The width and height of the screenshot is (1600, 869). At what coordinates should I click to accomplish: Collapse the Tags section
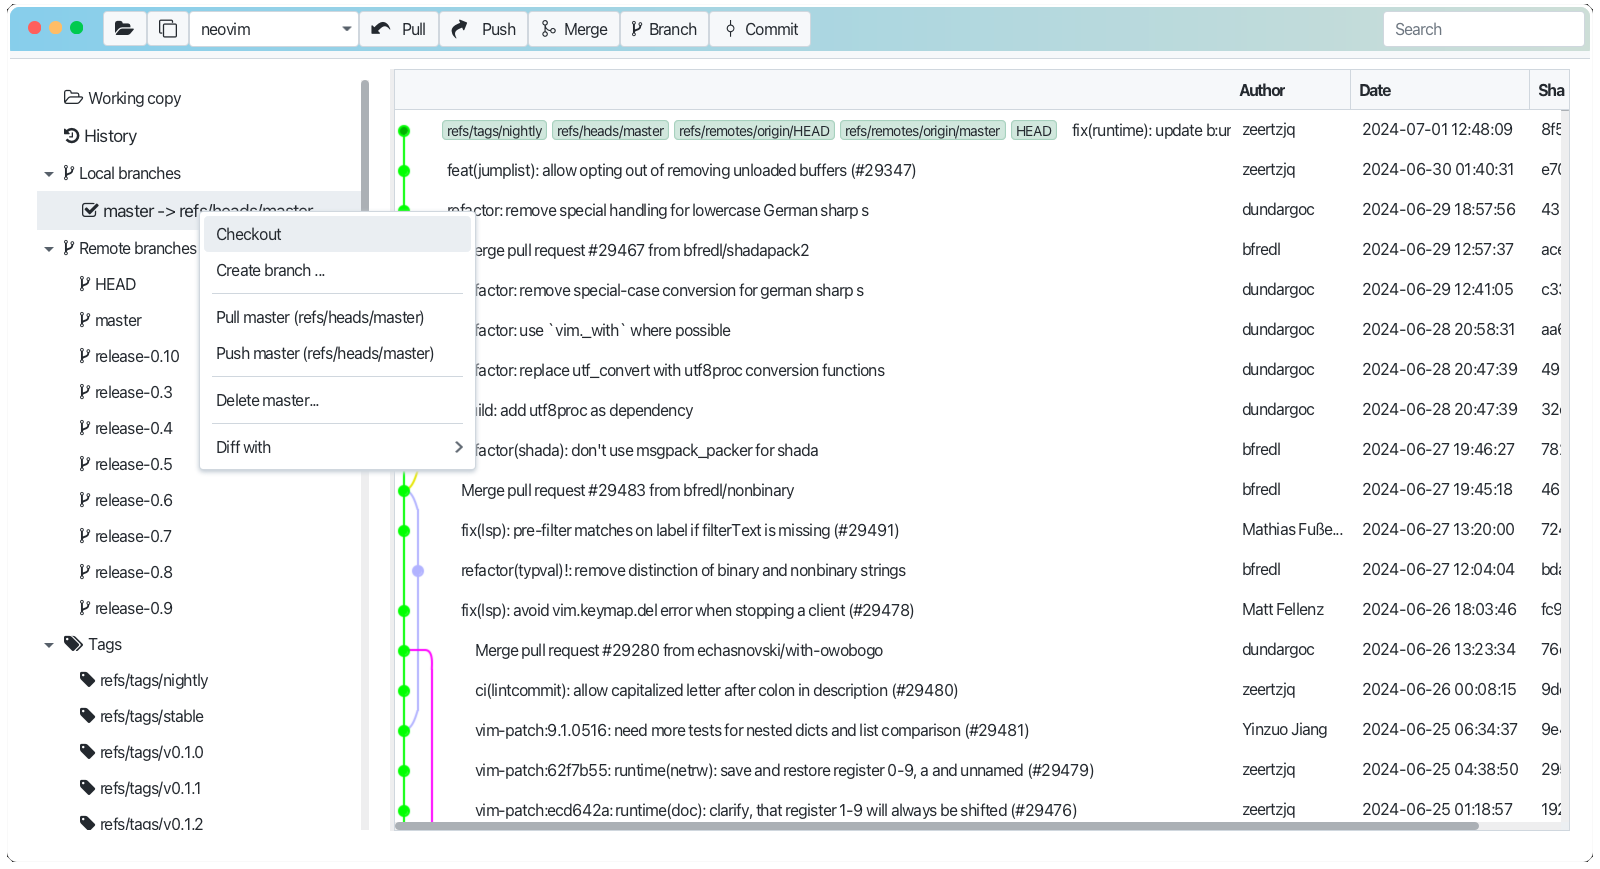pos(49,645)
